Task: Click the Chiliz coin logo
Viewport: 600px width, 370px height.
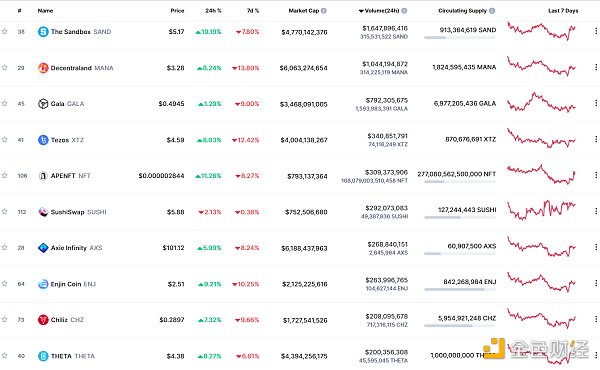Action: click(43, 320)
